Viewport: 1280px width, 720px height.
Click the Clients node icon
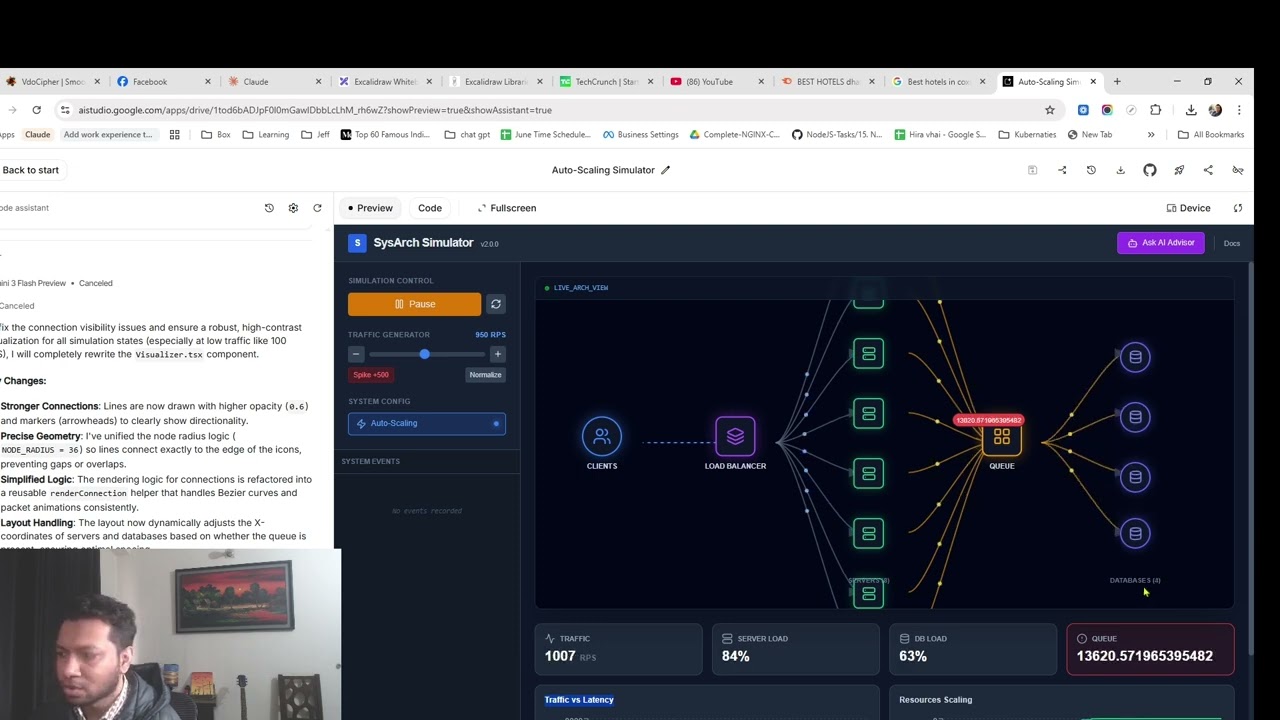(x=602, y=436)
